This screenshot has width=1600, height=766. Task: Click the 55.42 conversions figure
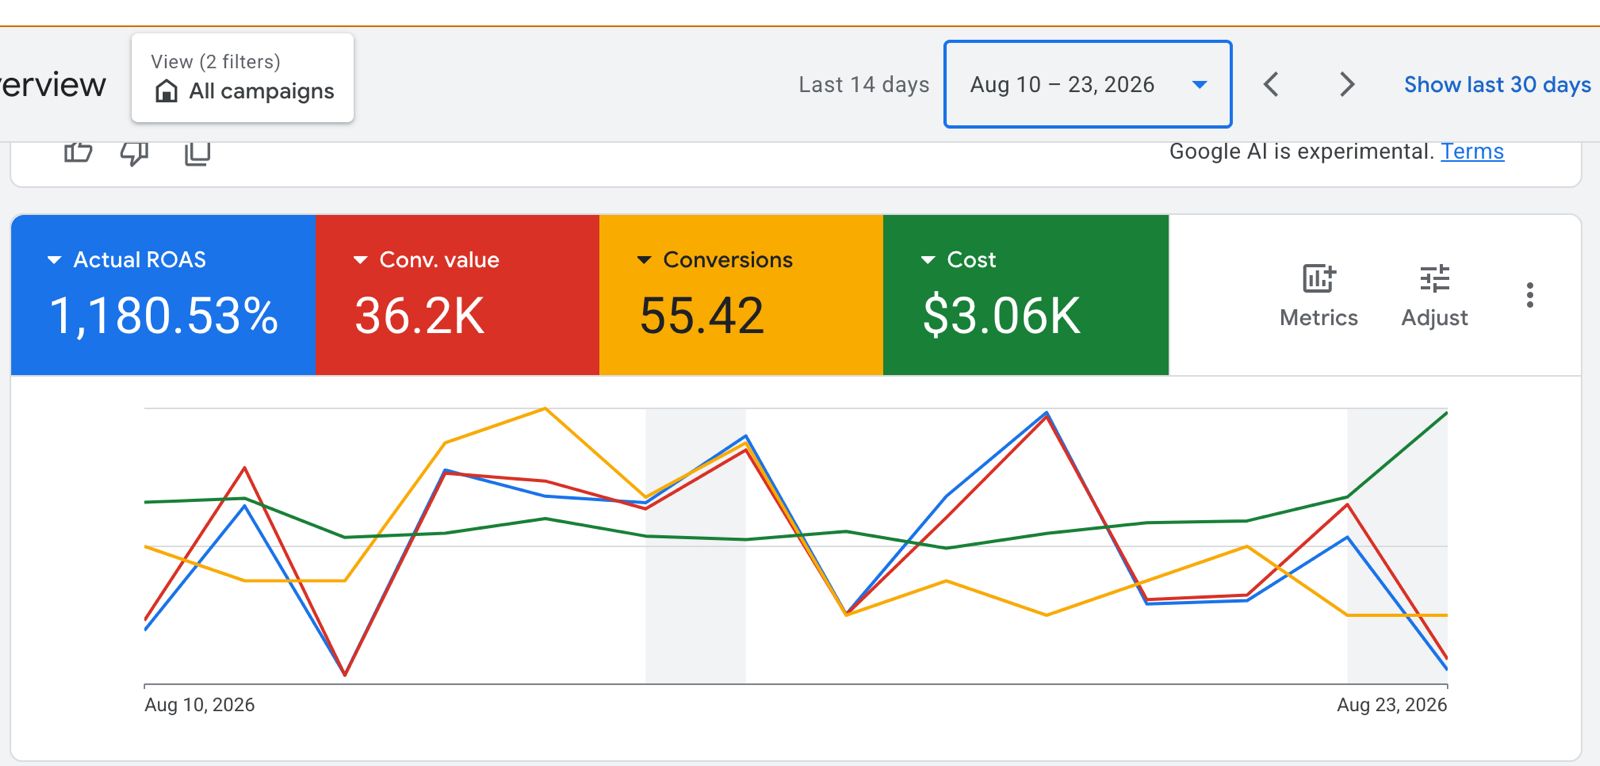pos(702,316)
